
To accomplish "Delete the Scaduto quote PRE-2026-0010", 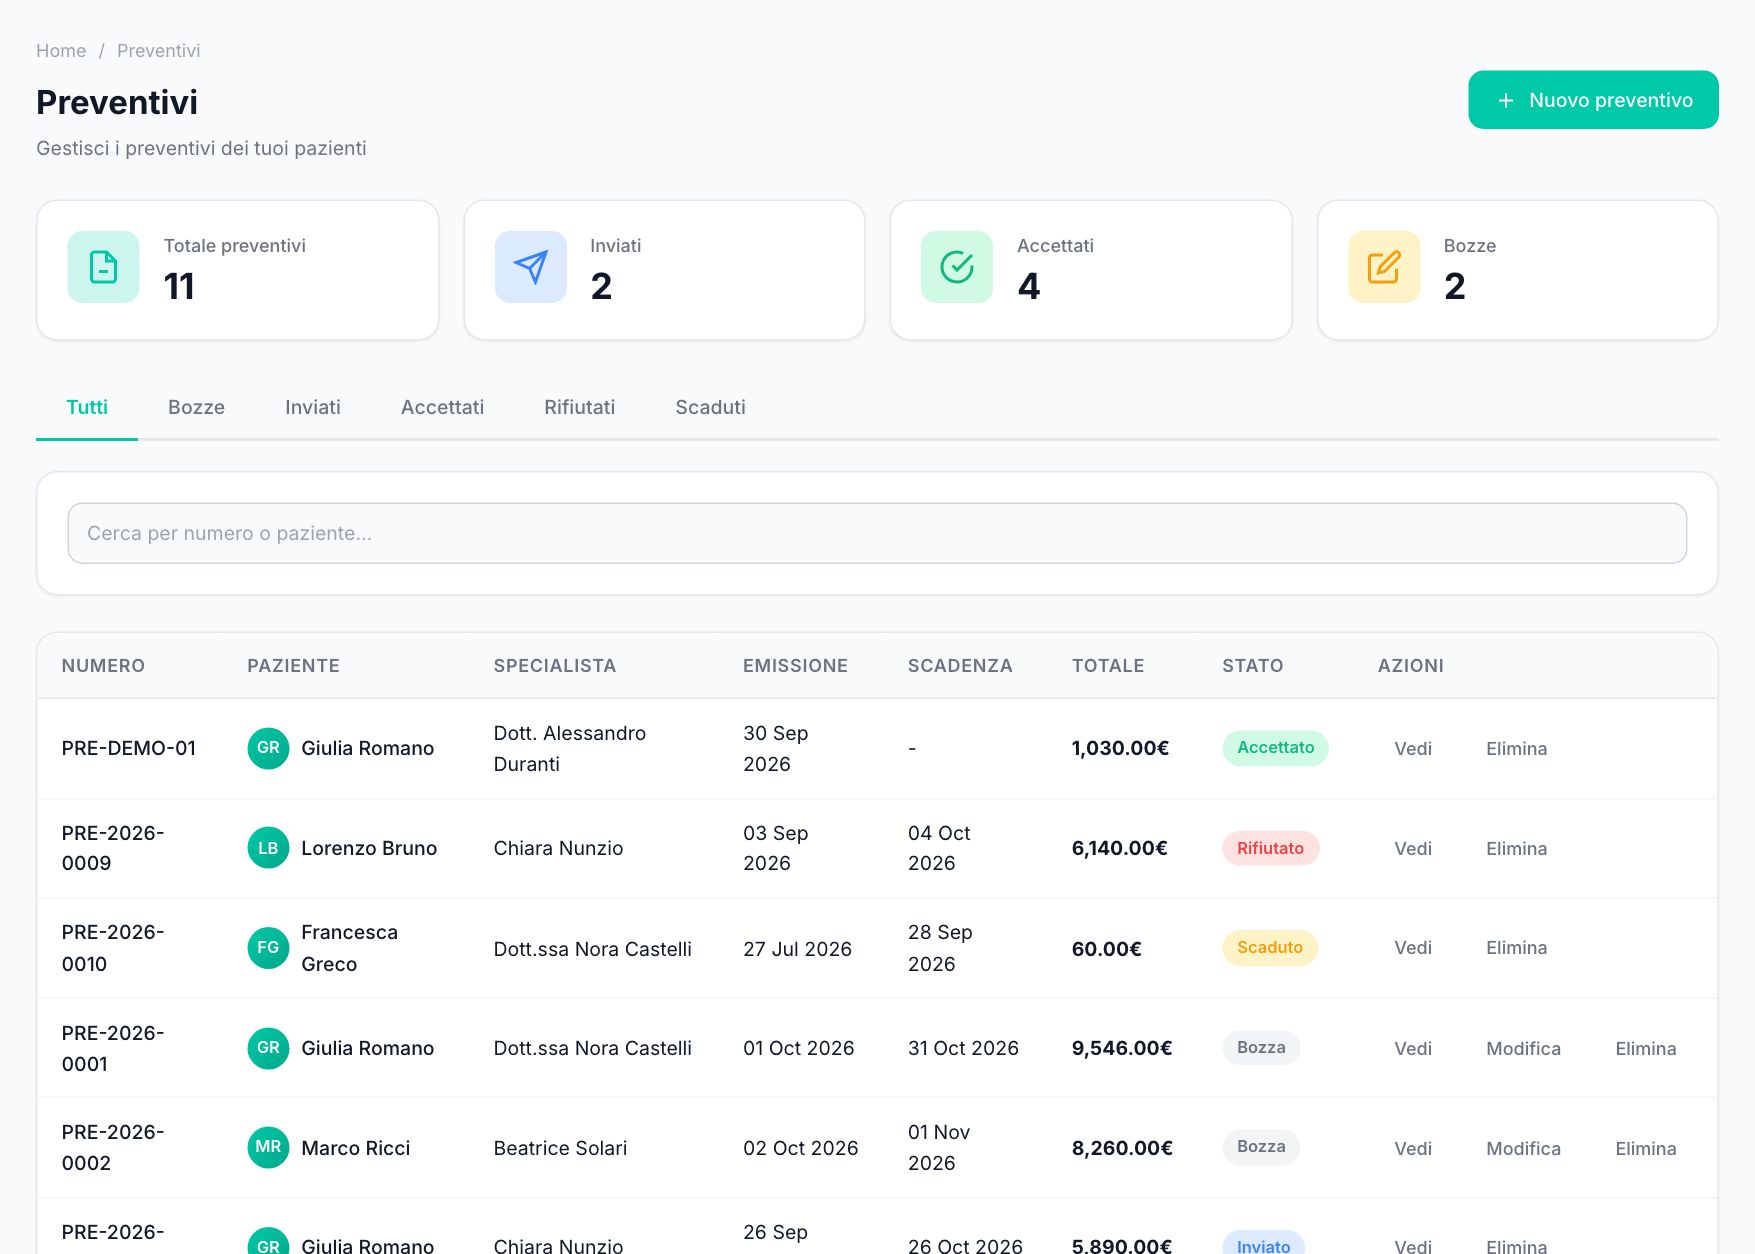I will pyautogui.click(x=1516, y=948).
